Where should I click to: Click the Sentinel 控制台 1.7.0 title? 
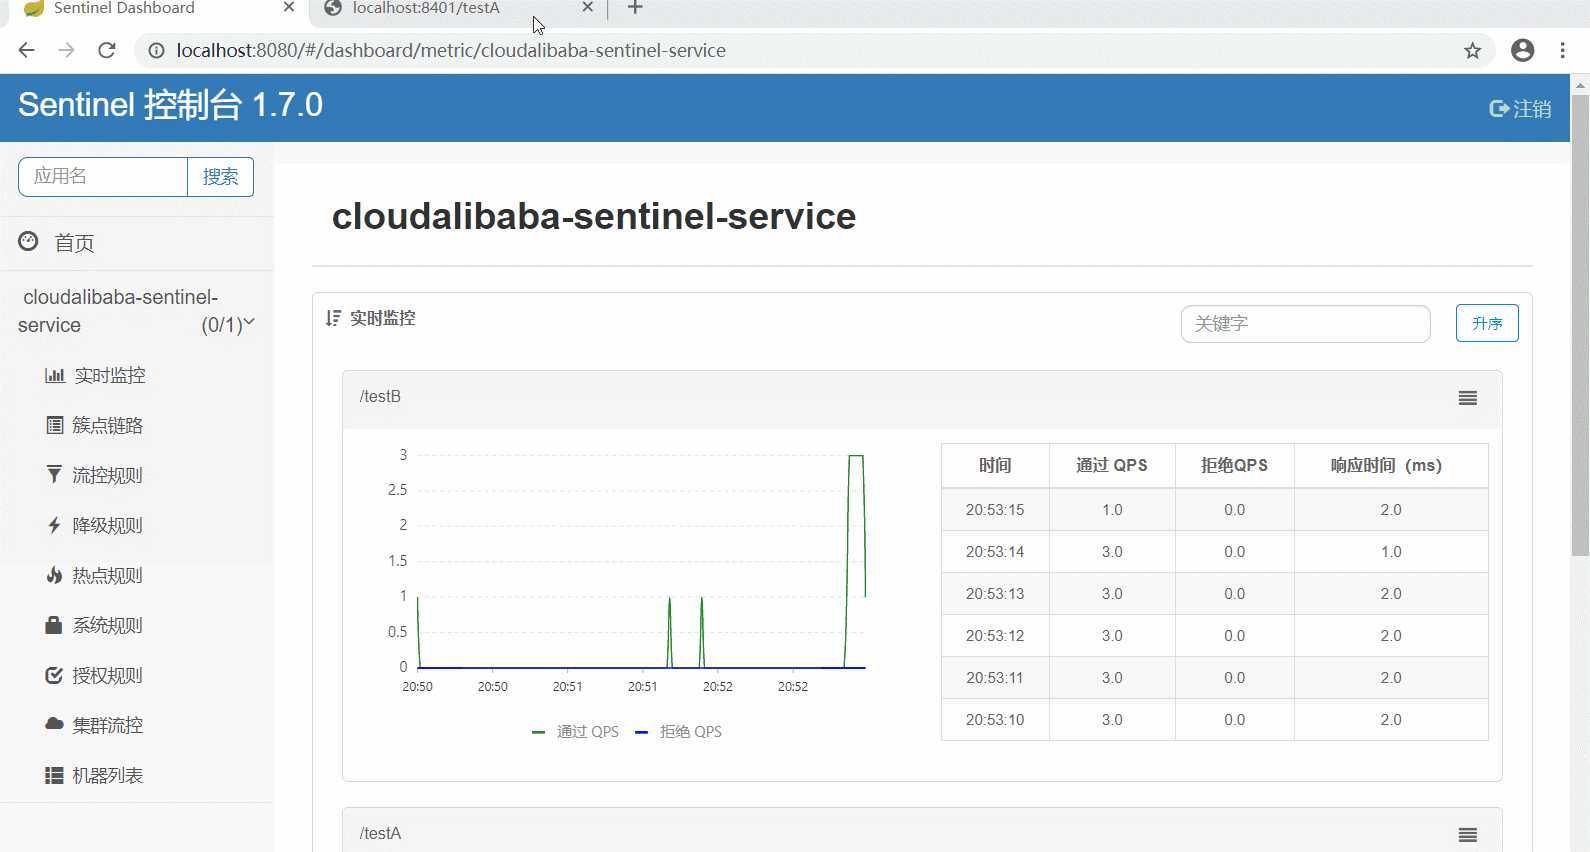170,105
